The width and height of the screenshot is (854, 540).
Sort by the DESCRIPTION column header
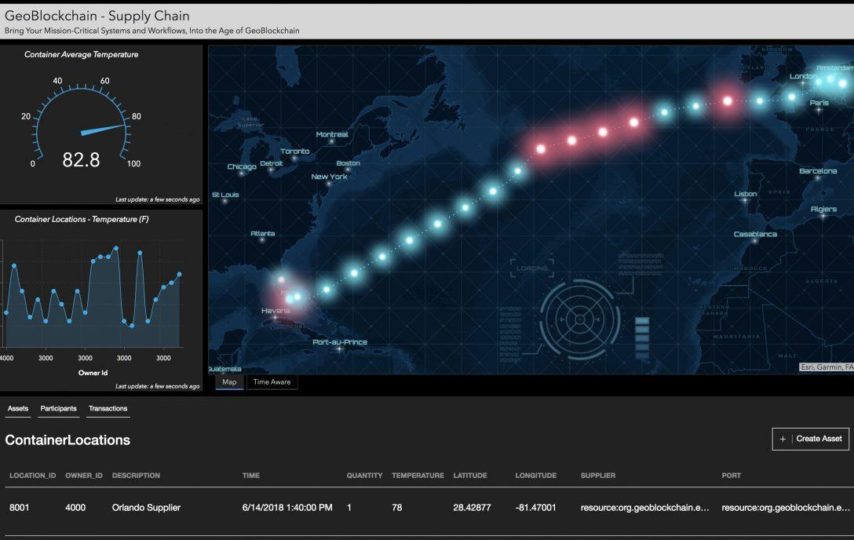click(136, 476)
